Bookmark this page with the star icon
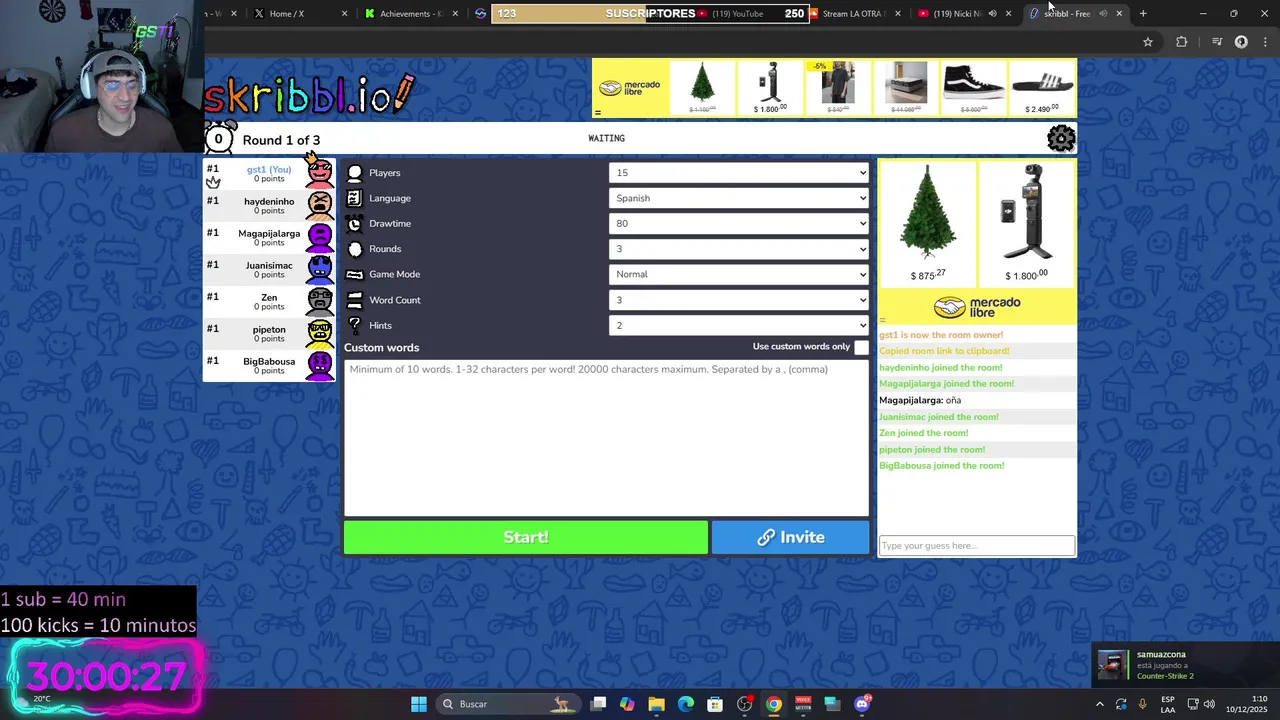The image size is (1280, 720). pos(1148,42)
